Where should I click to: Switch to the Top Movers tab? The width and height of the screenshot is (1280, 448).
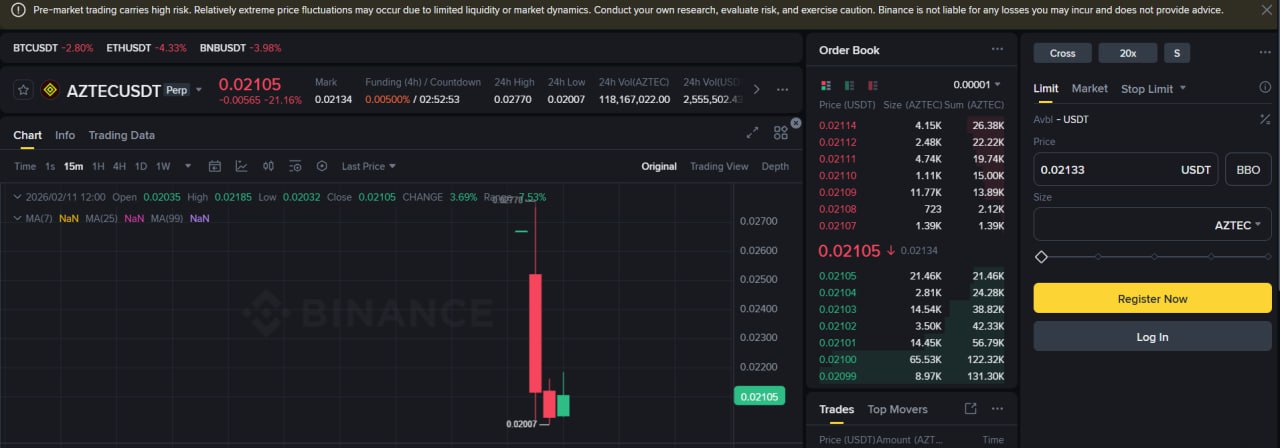click(897, 409)
